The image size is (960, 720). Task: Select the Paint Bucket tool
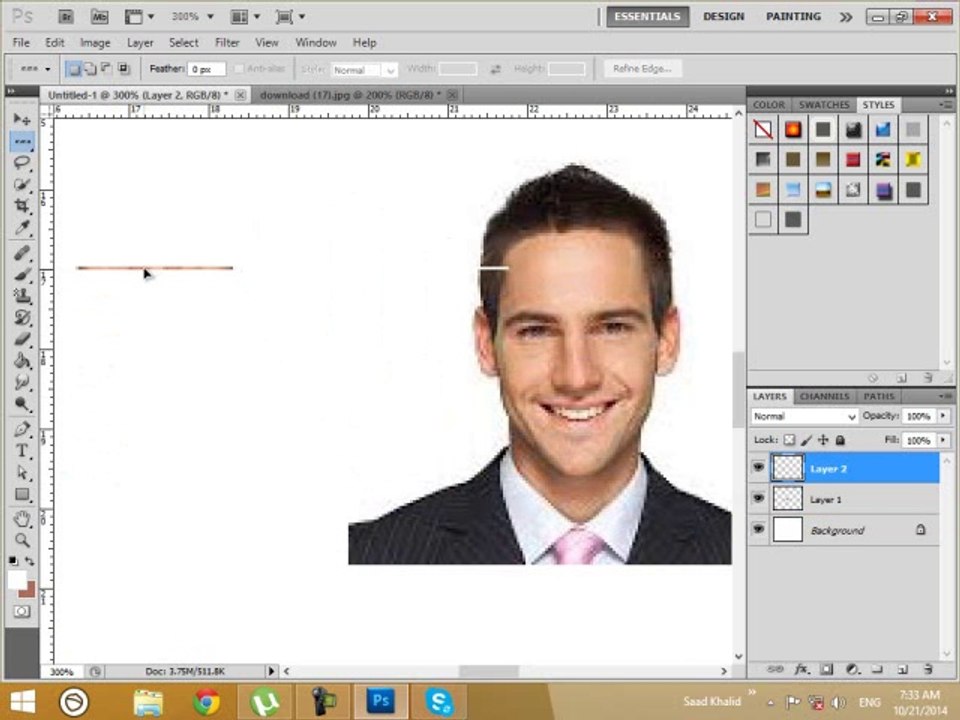pos(22,361)
